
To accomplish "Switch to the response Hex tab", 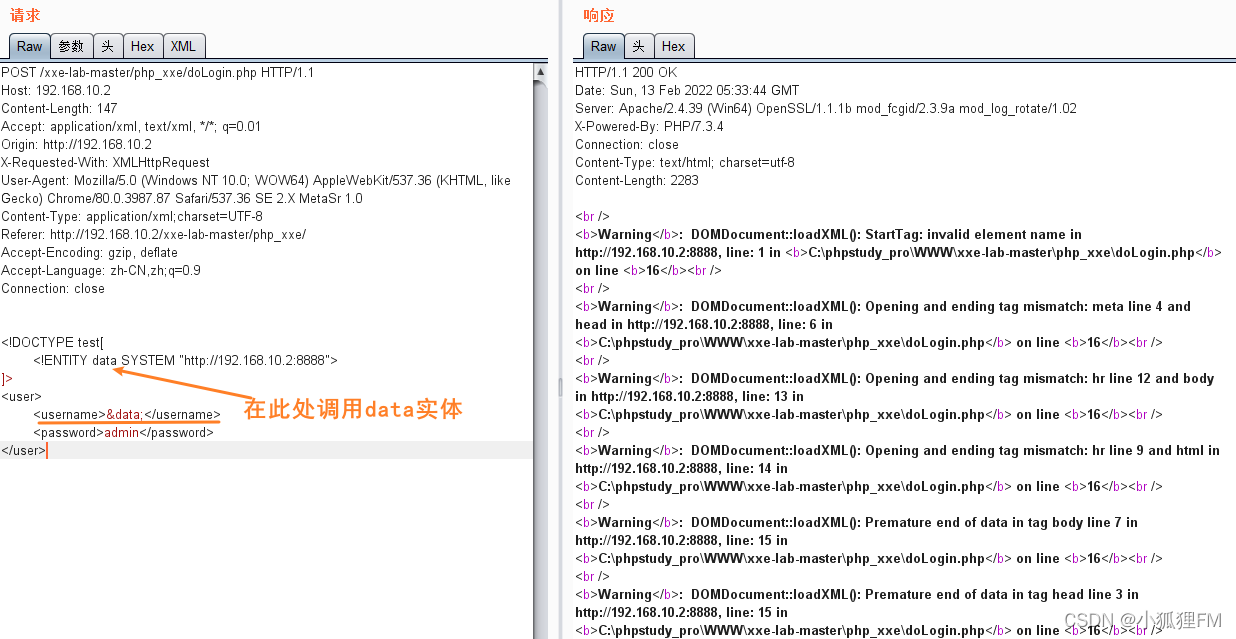I will [x=674, y=46].
